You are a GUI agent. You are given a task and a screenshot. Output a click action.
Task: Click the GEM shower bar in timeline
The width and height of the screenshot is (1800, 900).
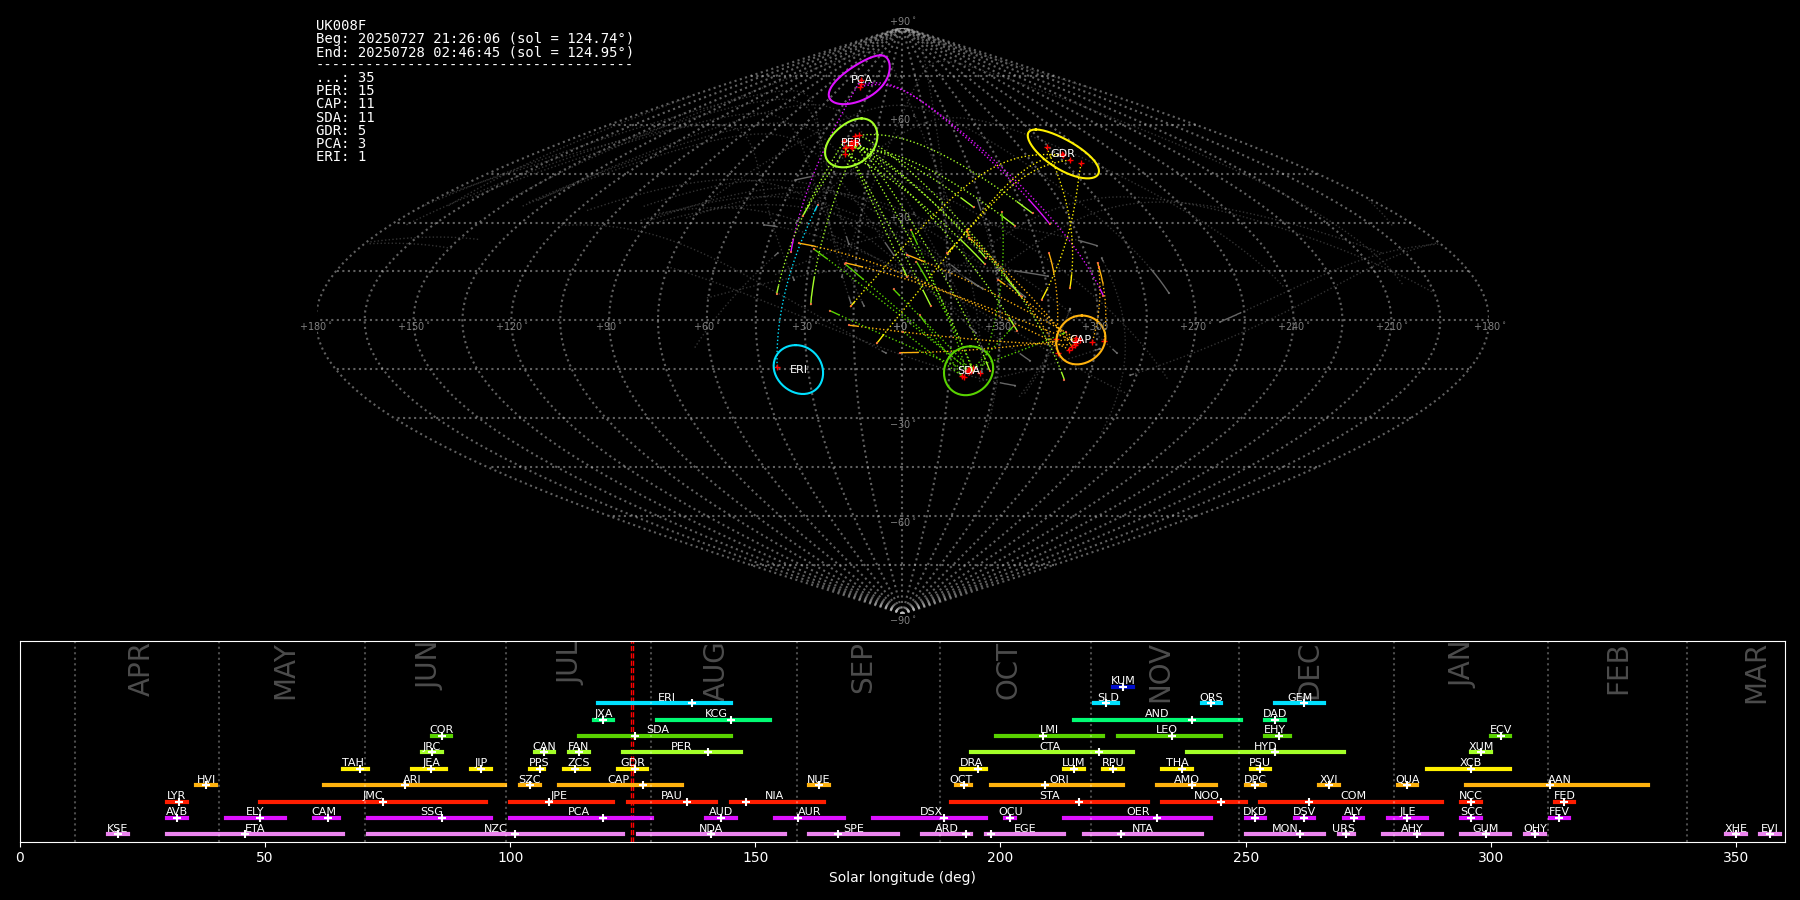(x=1299, y=703)
